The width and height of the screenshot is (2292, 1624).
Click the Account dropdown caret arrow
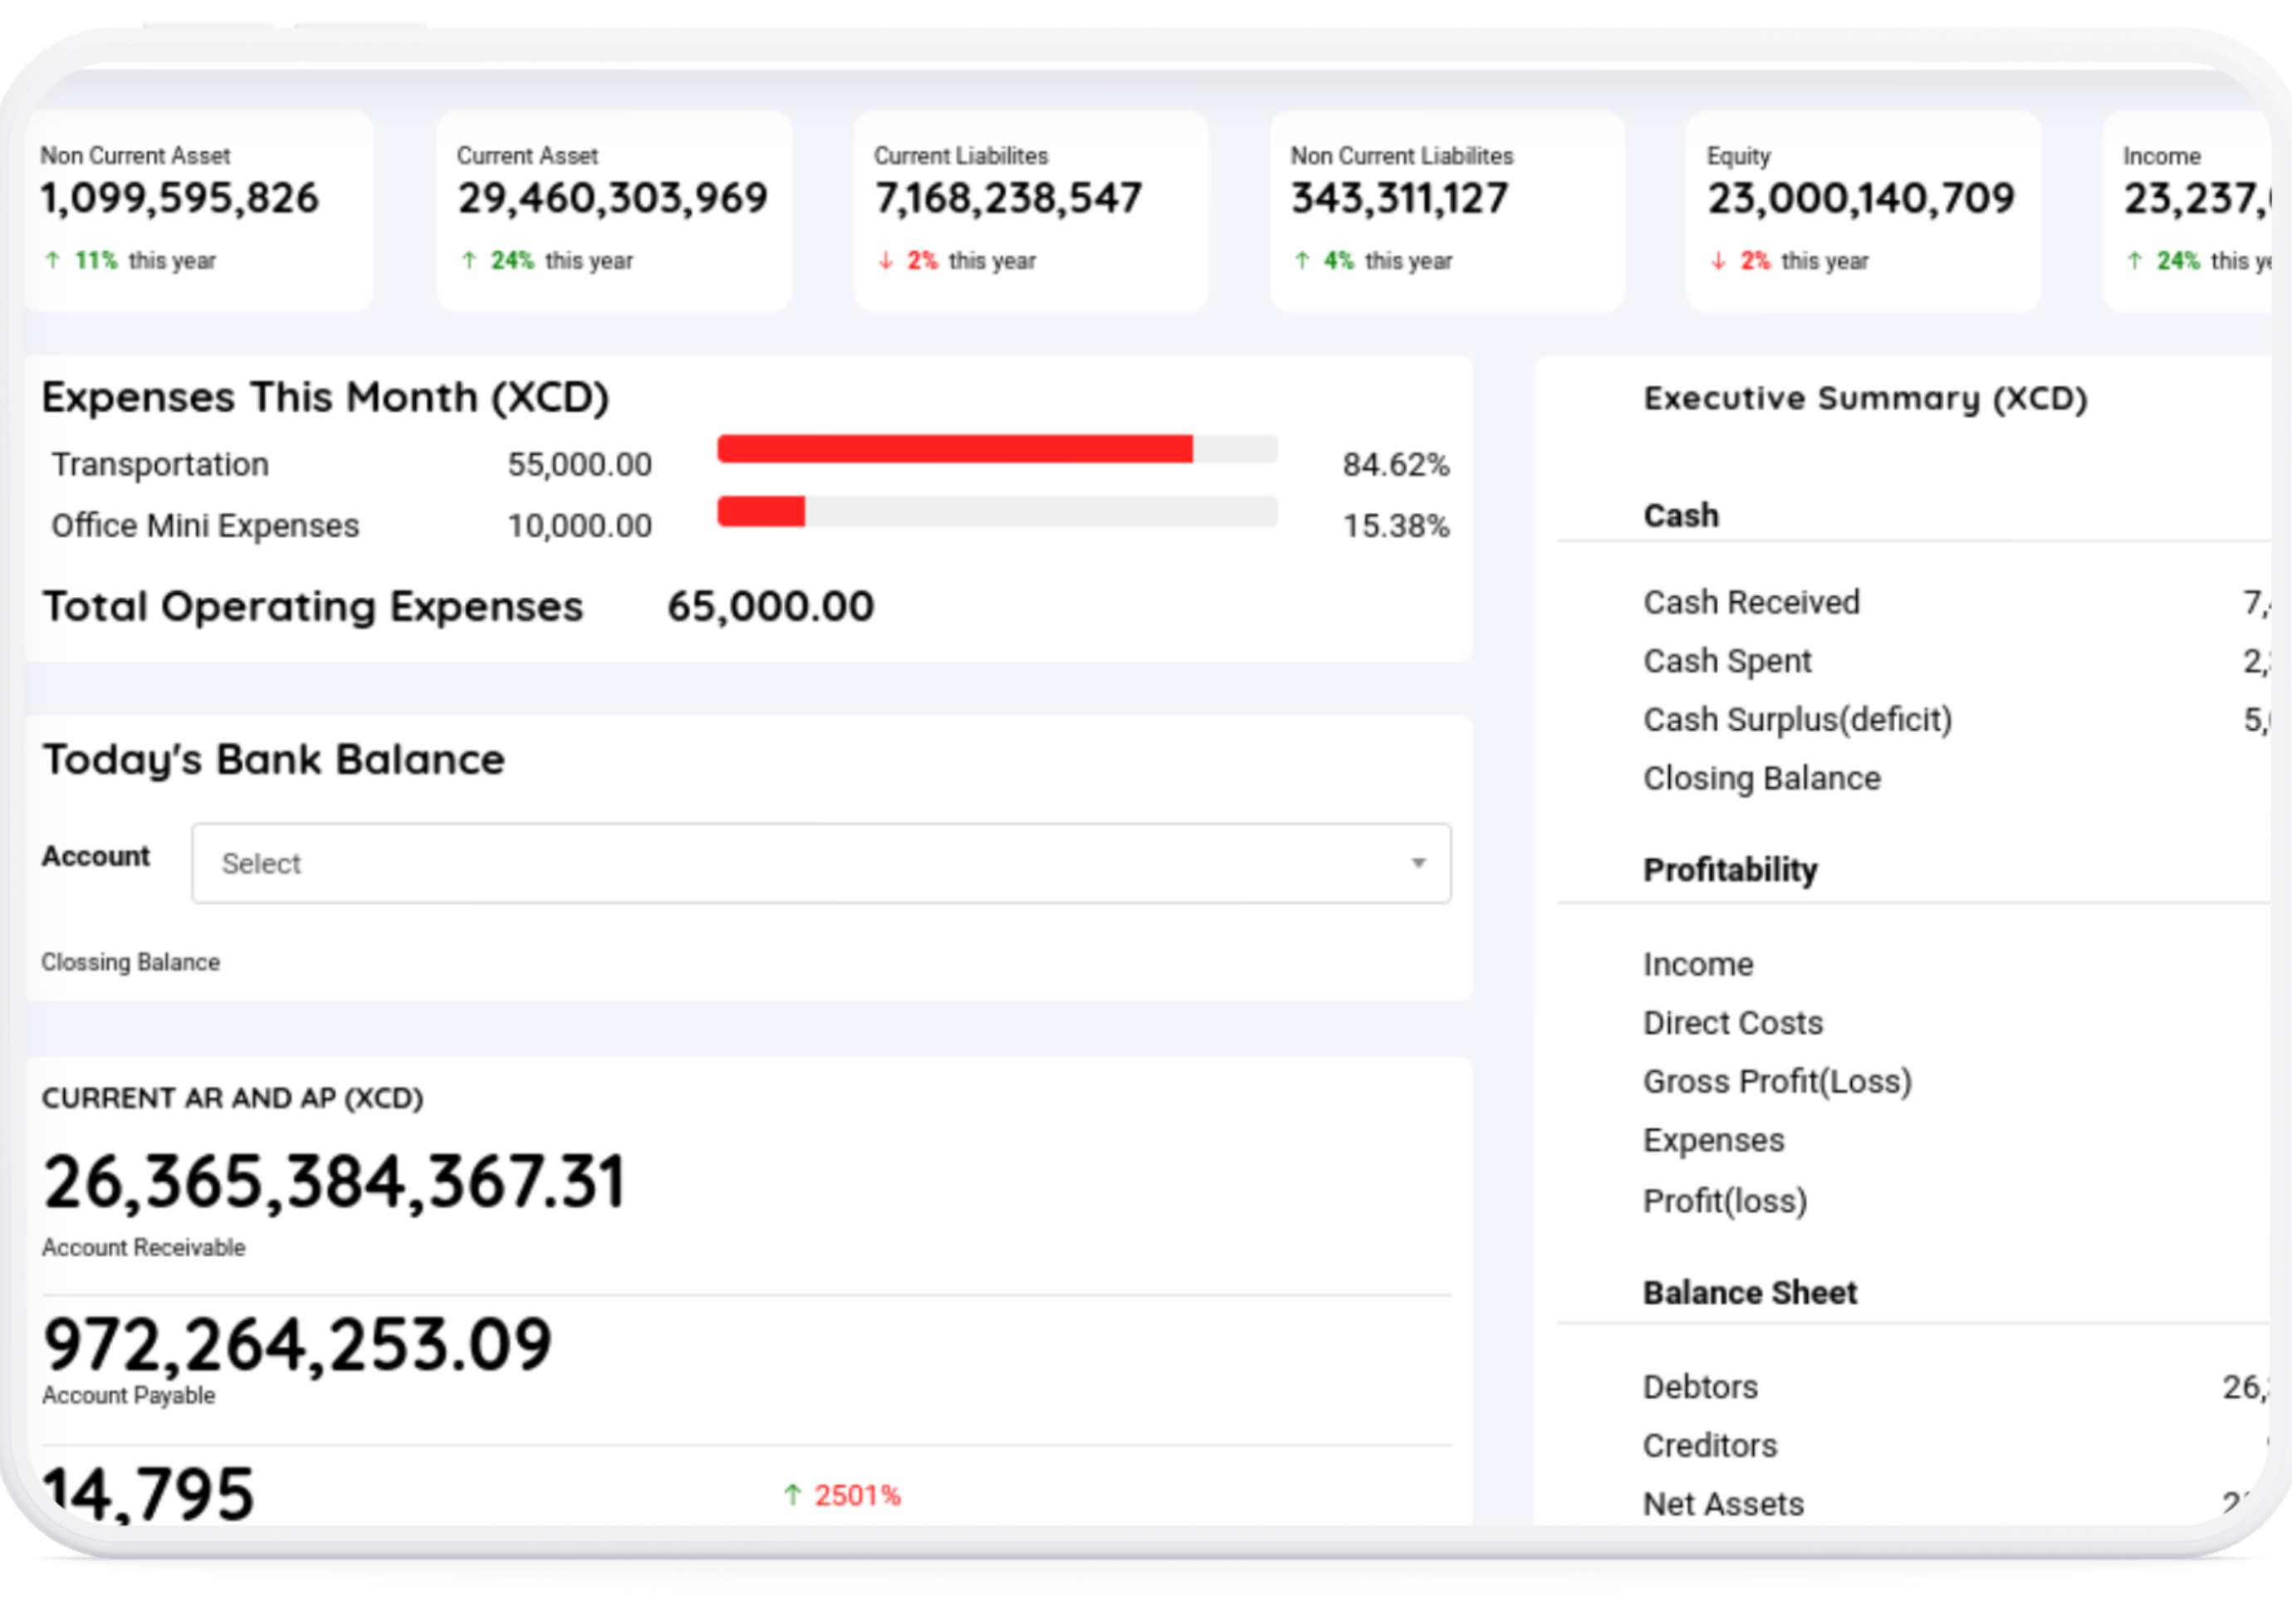click(1418, 863)
